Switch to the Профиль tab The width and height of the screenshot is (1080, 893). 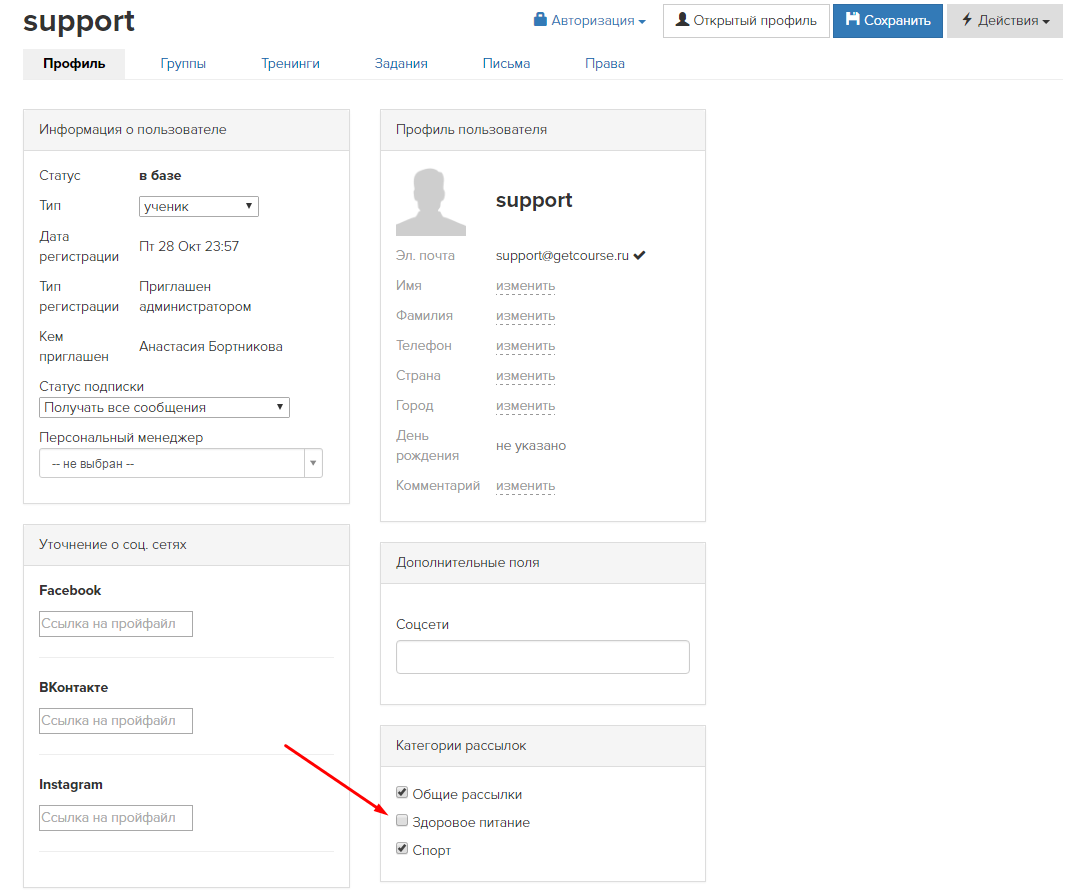pos(74,63)
